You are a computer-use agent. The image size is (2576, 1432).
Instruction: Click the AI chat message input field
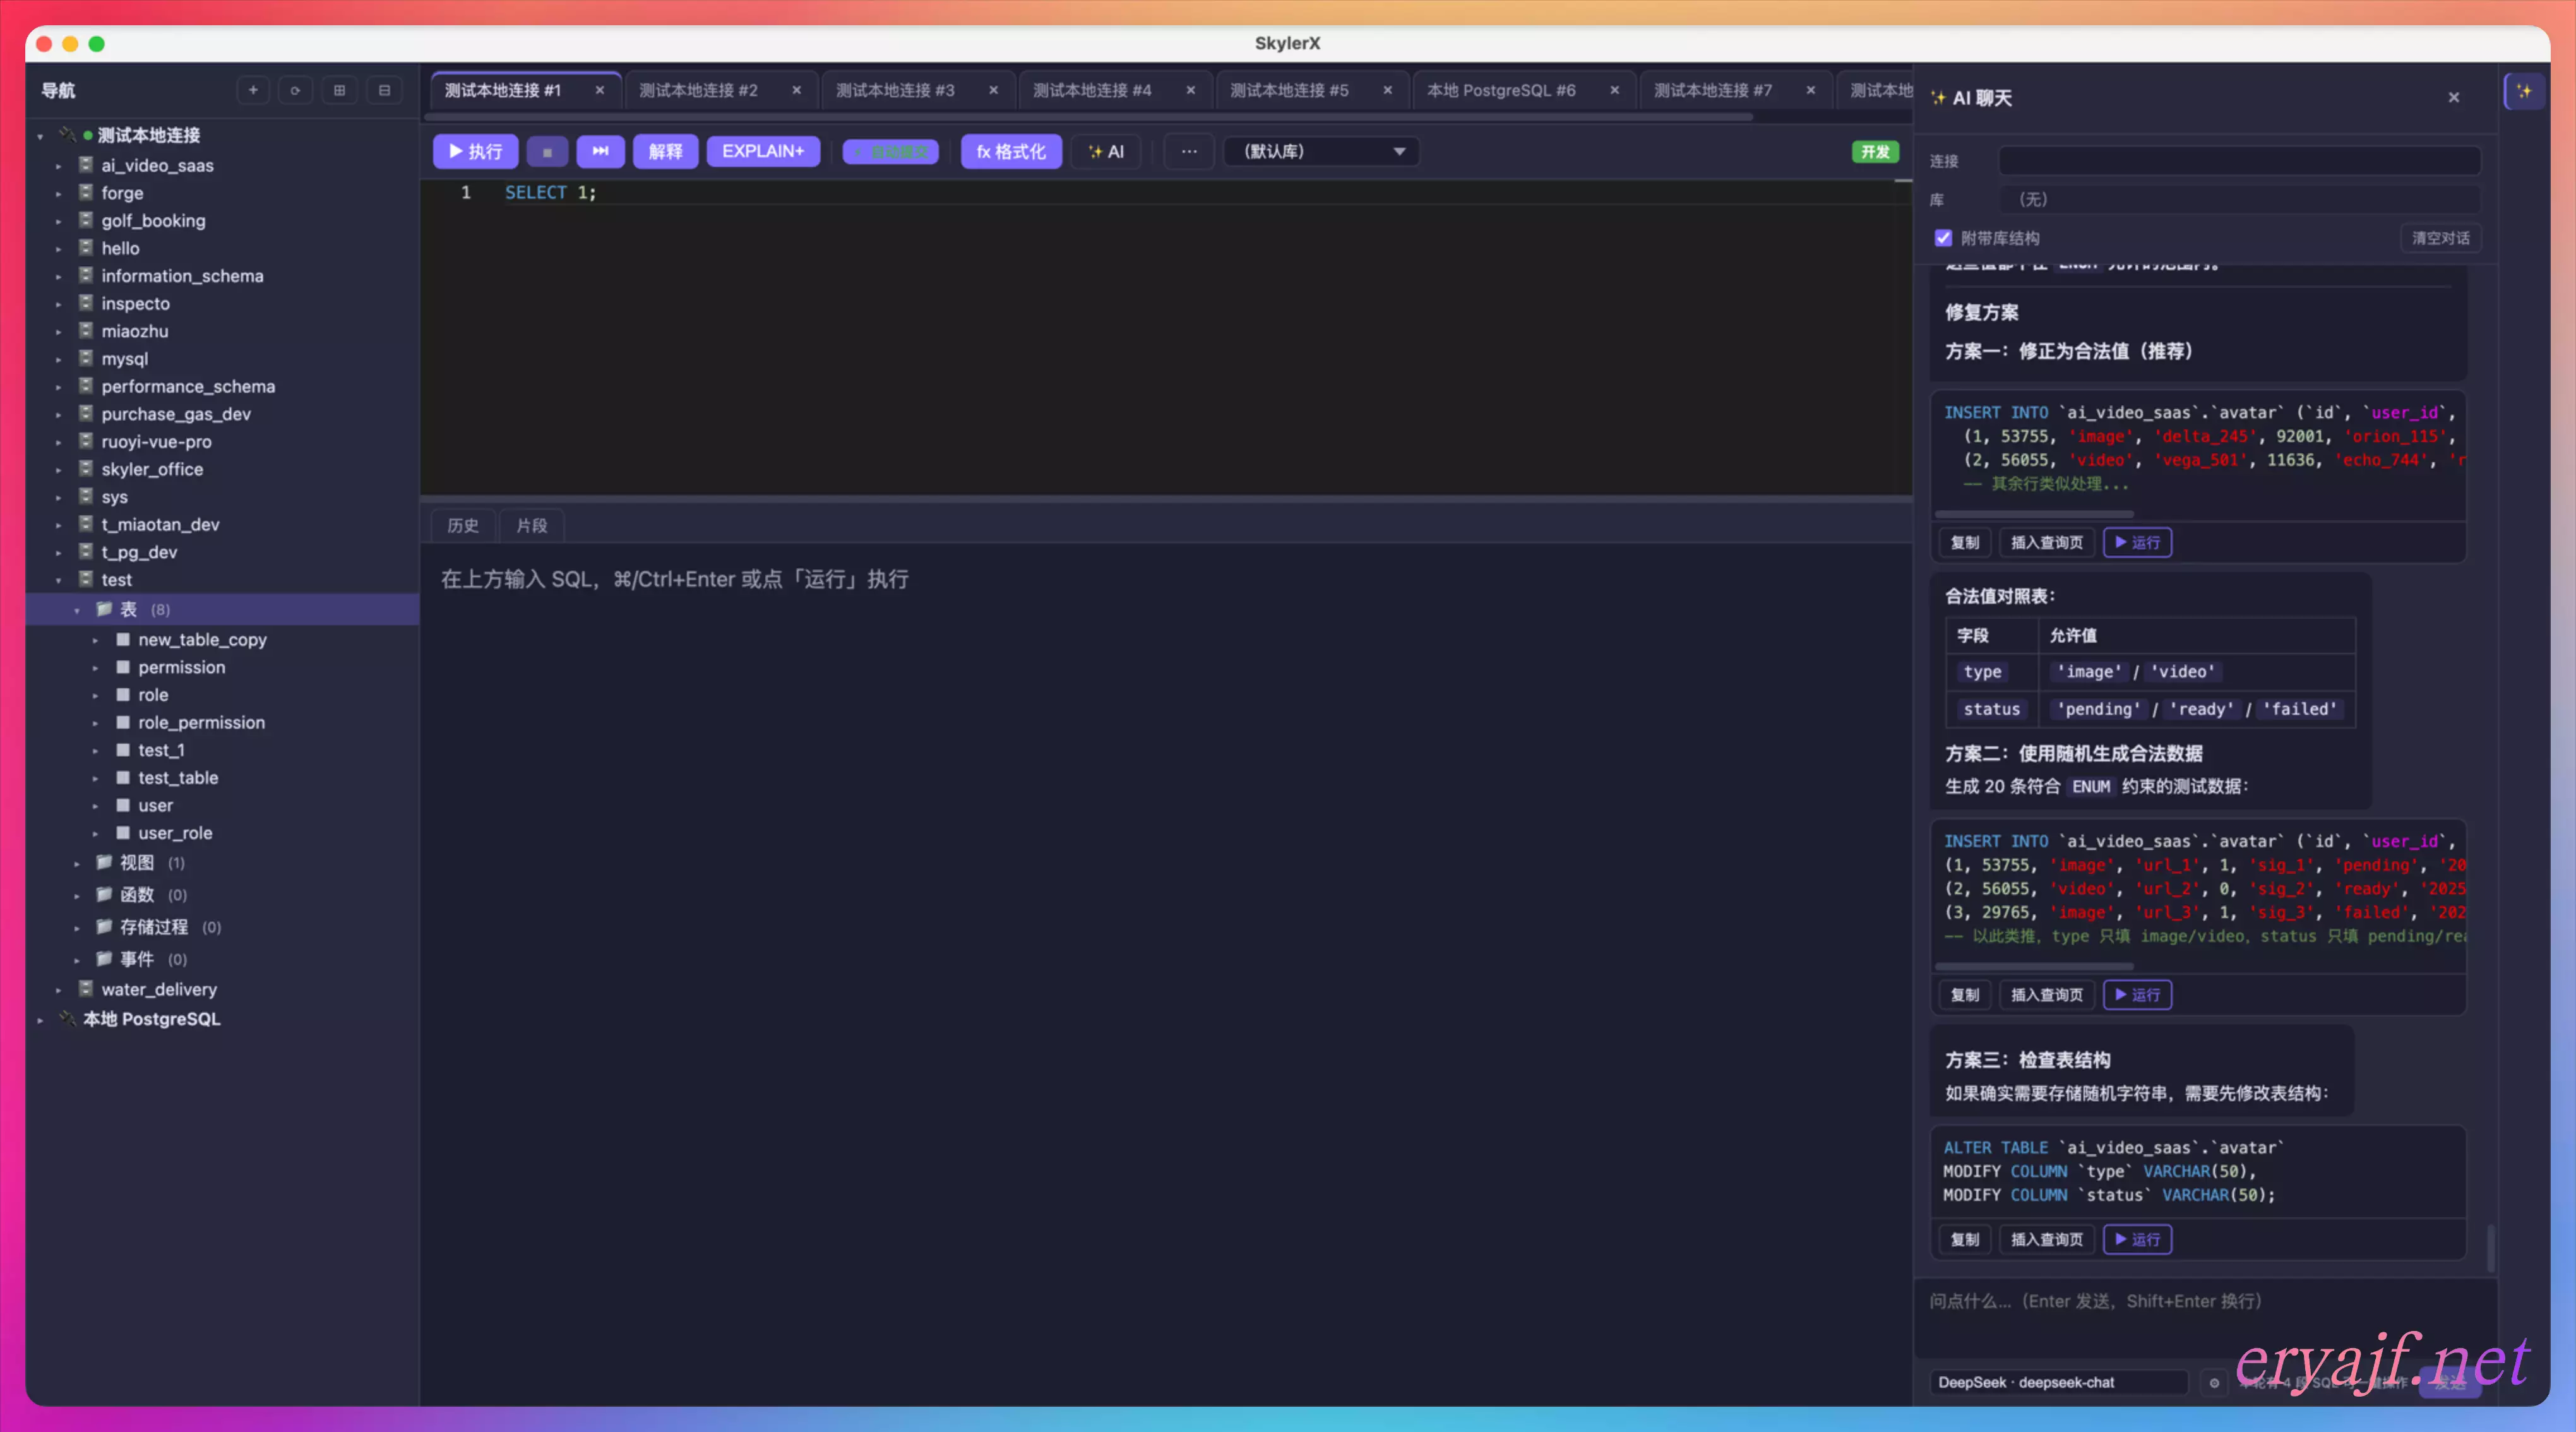pos(2205,1318)
